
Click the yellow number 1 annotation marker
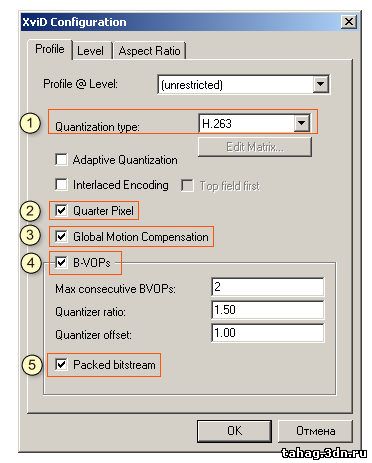(x=30, y=123)
